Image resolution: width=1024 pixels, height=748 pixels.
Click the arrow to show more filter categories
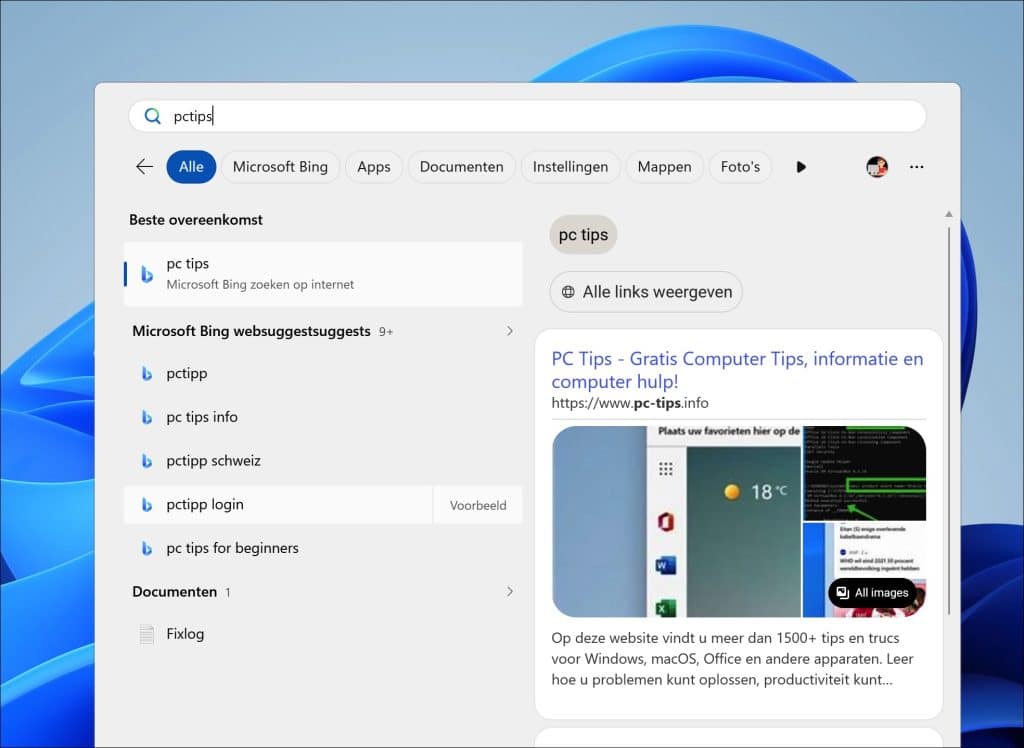801,167
